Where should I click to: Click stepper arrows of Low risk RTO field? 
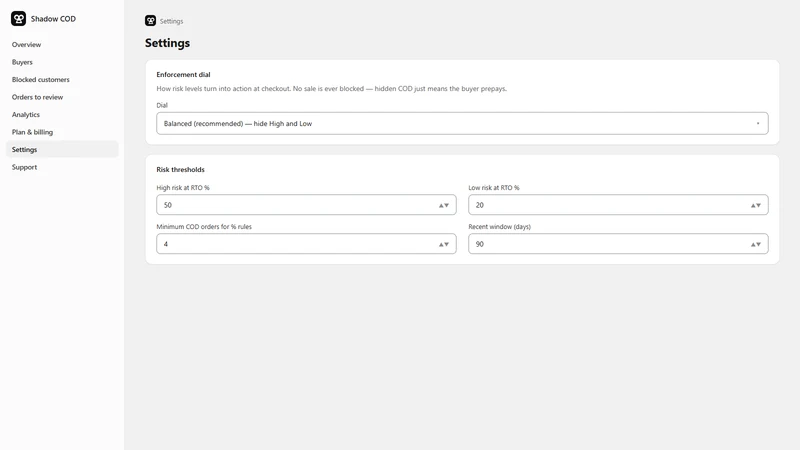[x=756, y=205]
